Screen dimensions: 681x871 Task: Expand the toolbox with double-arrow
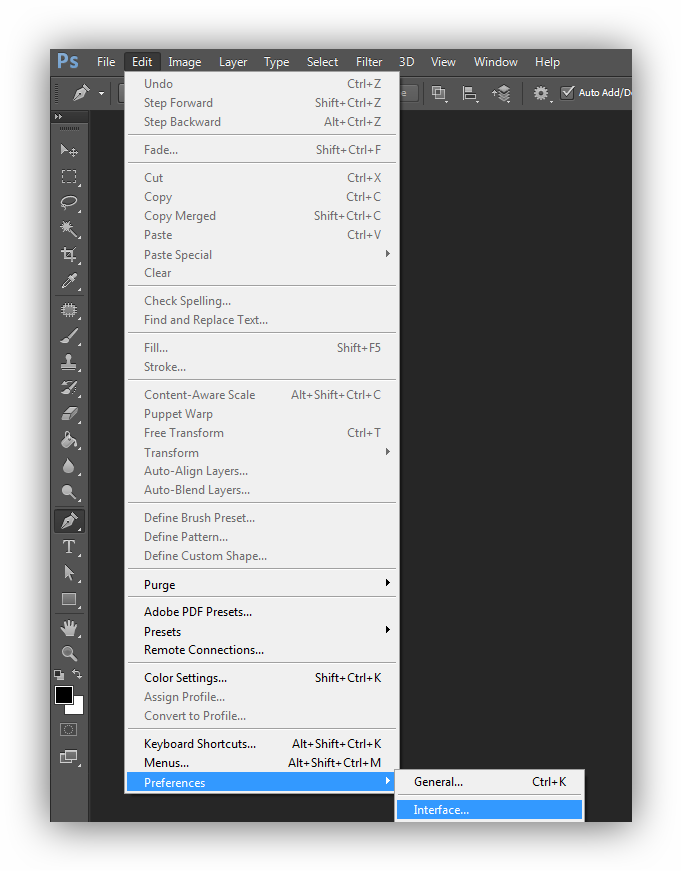(x=58, y=117)
